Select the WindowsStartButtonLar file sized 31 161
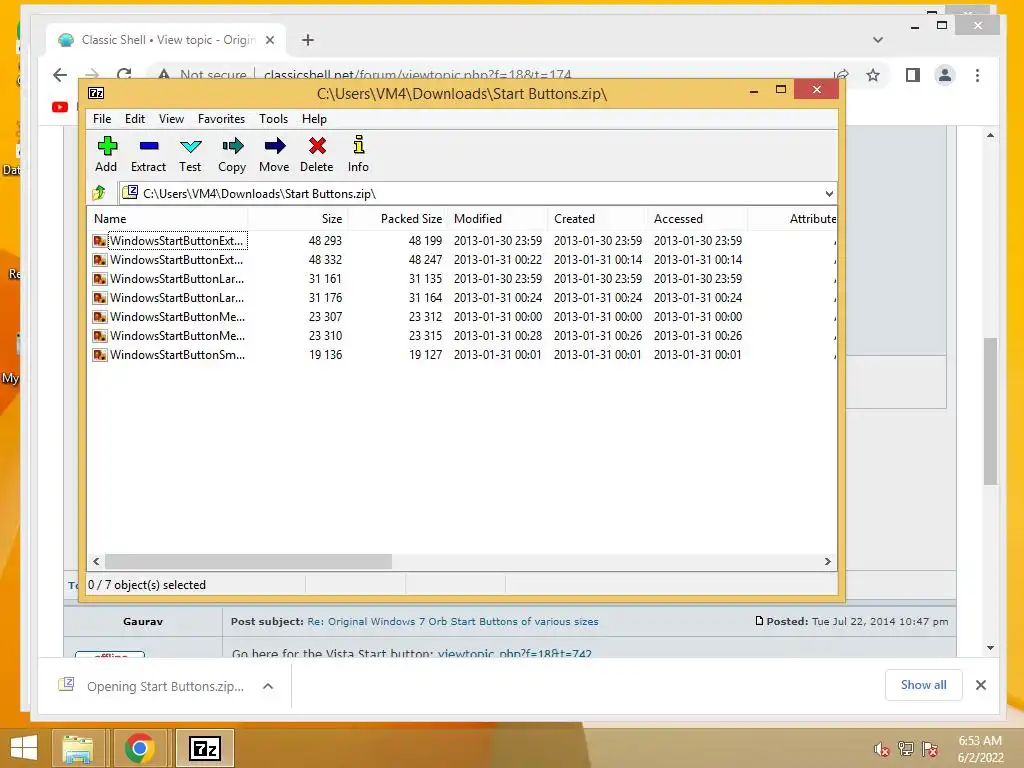Viewport: 1024px width, 768px height. [177, 279]
